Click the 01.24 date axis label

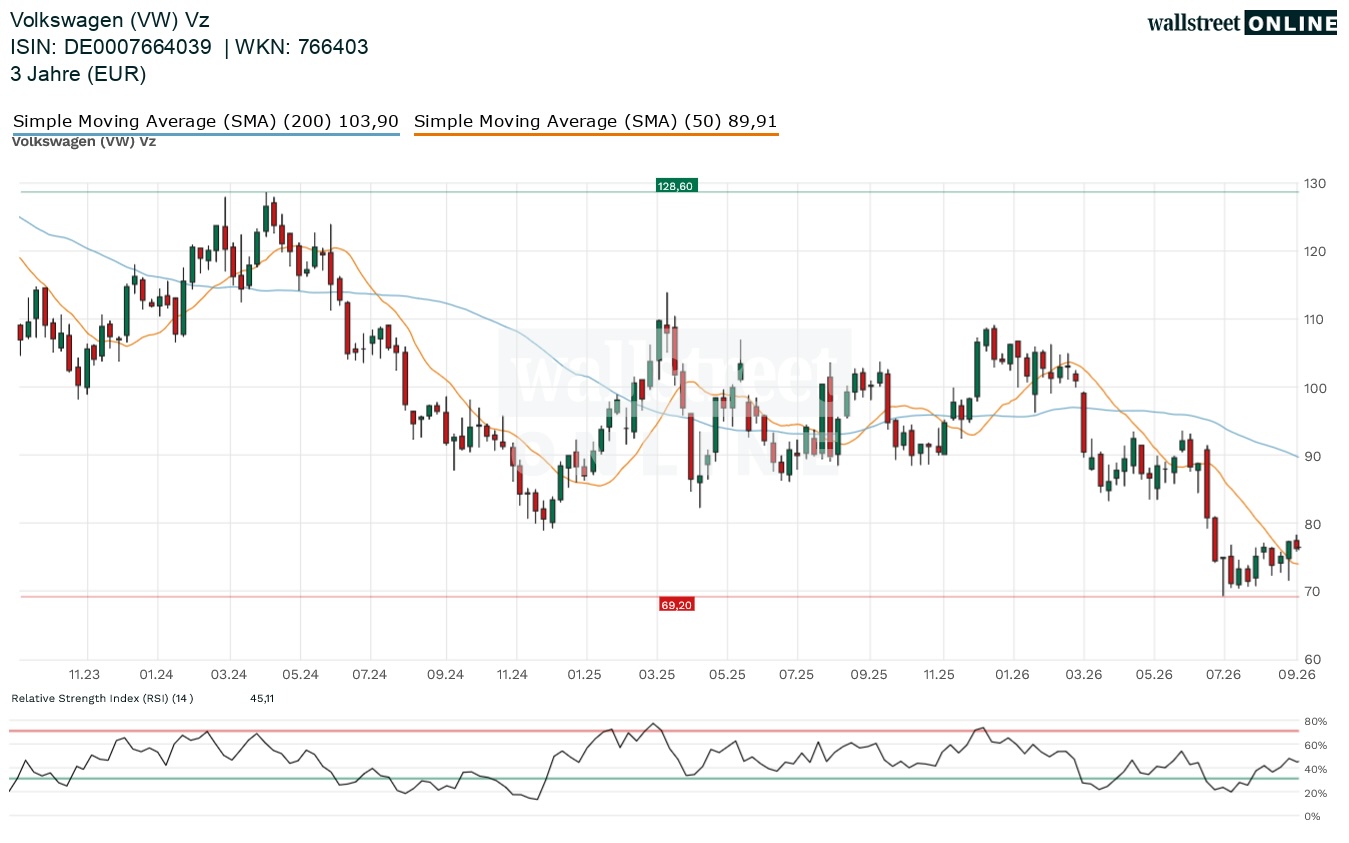click(x=157, y=675)
